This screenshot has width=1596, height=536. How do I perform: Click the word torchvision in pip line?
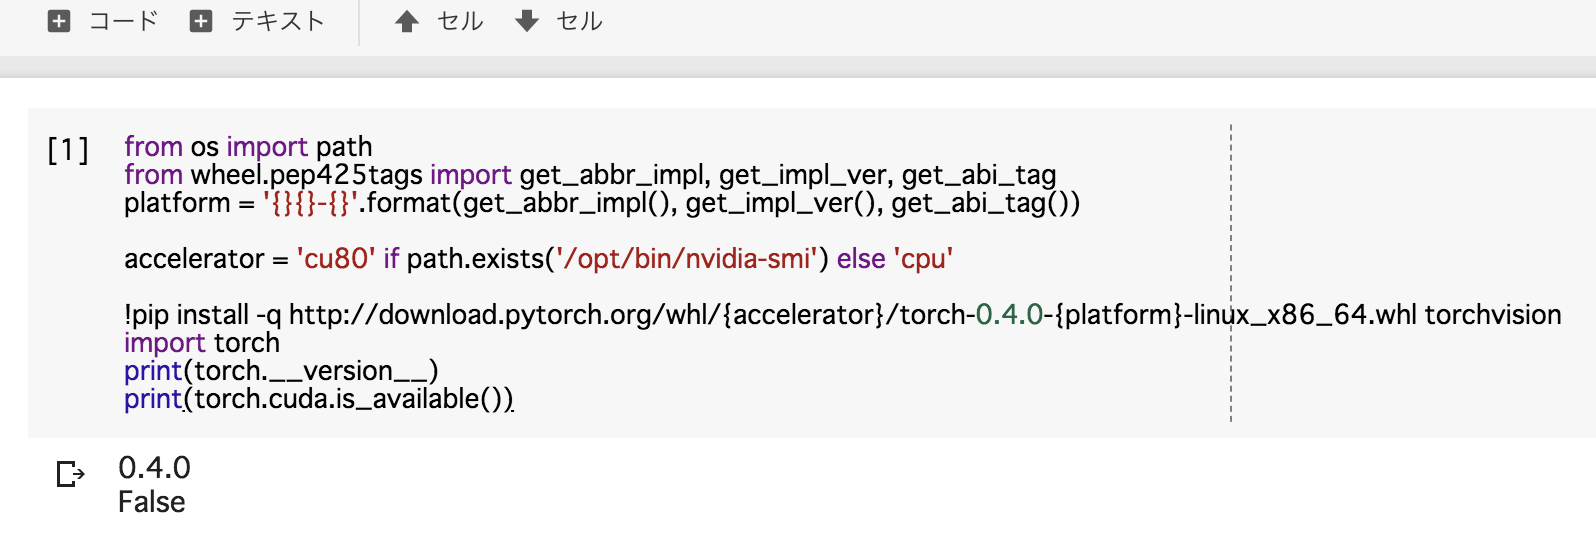(x=1493, y=315)
